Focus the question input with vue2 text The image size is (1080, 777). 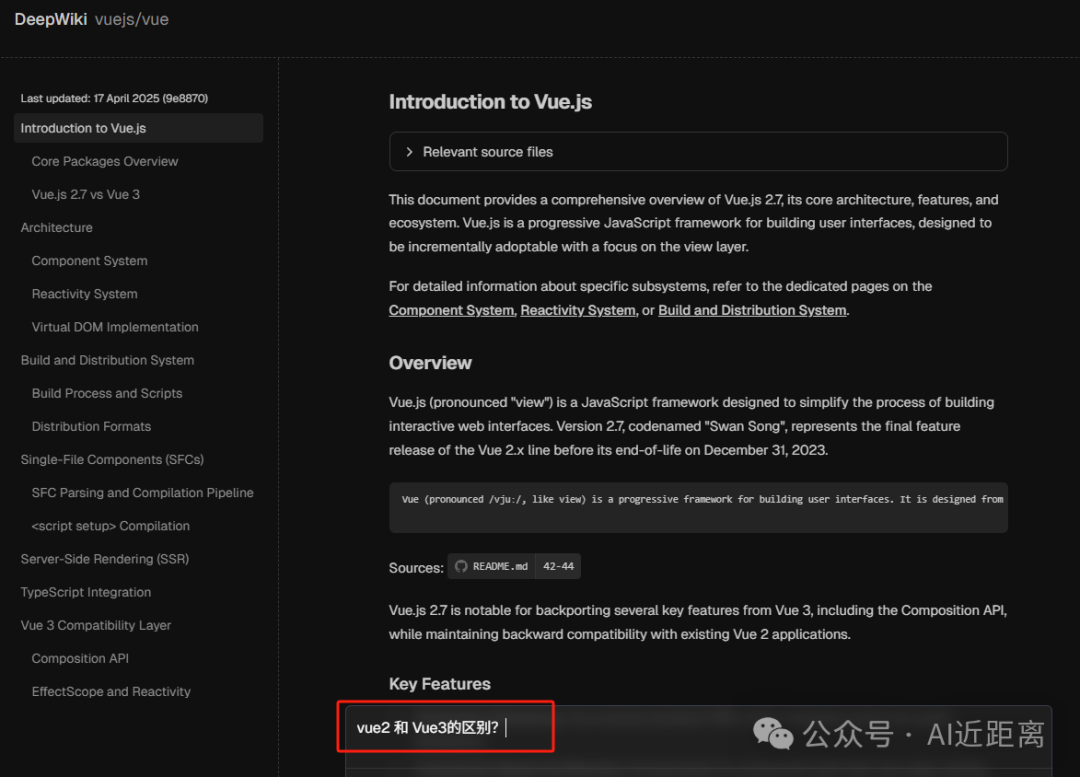click(x=698, y=727)
